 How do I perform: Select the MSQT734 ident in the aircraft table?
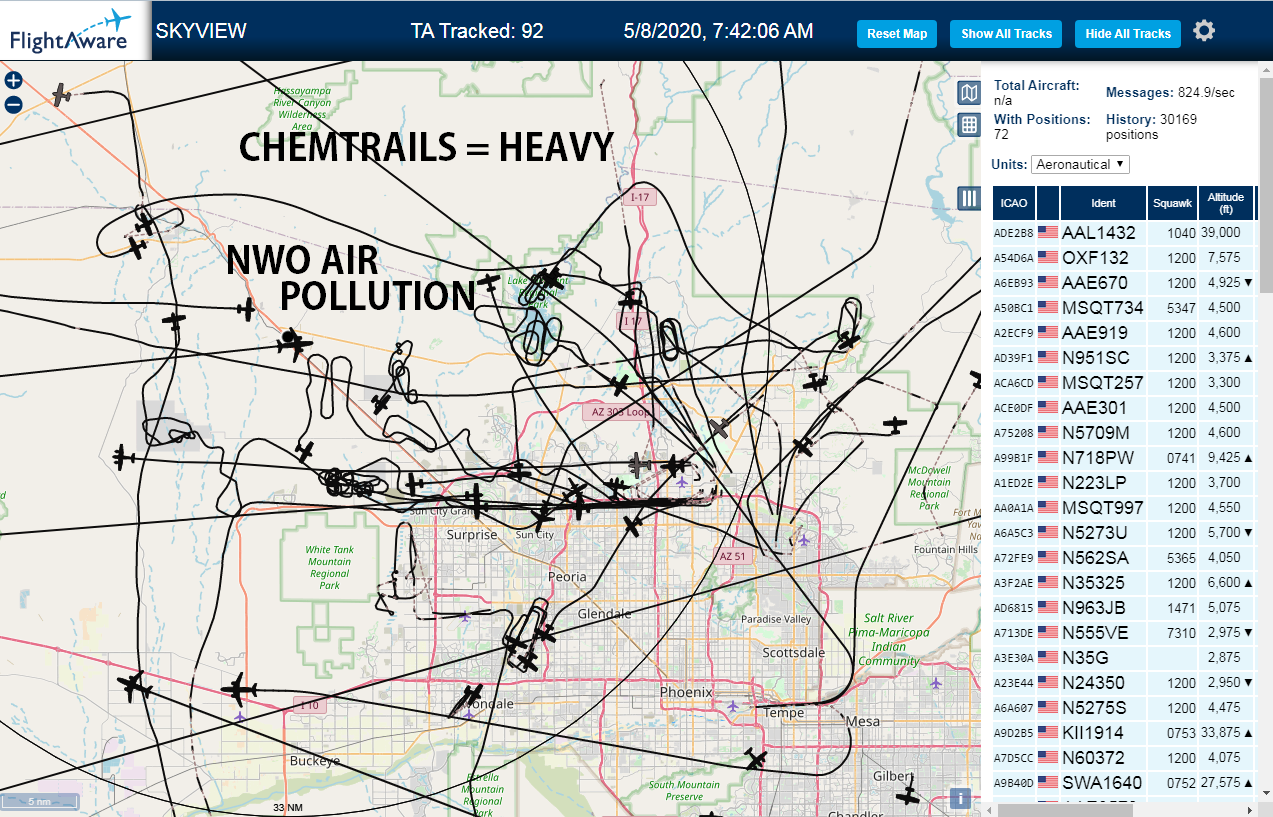(1103, 307)
